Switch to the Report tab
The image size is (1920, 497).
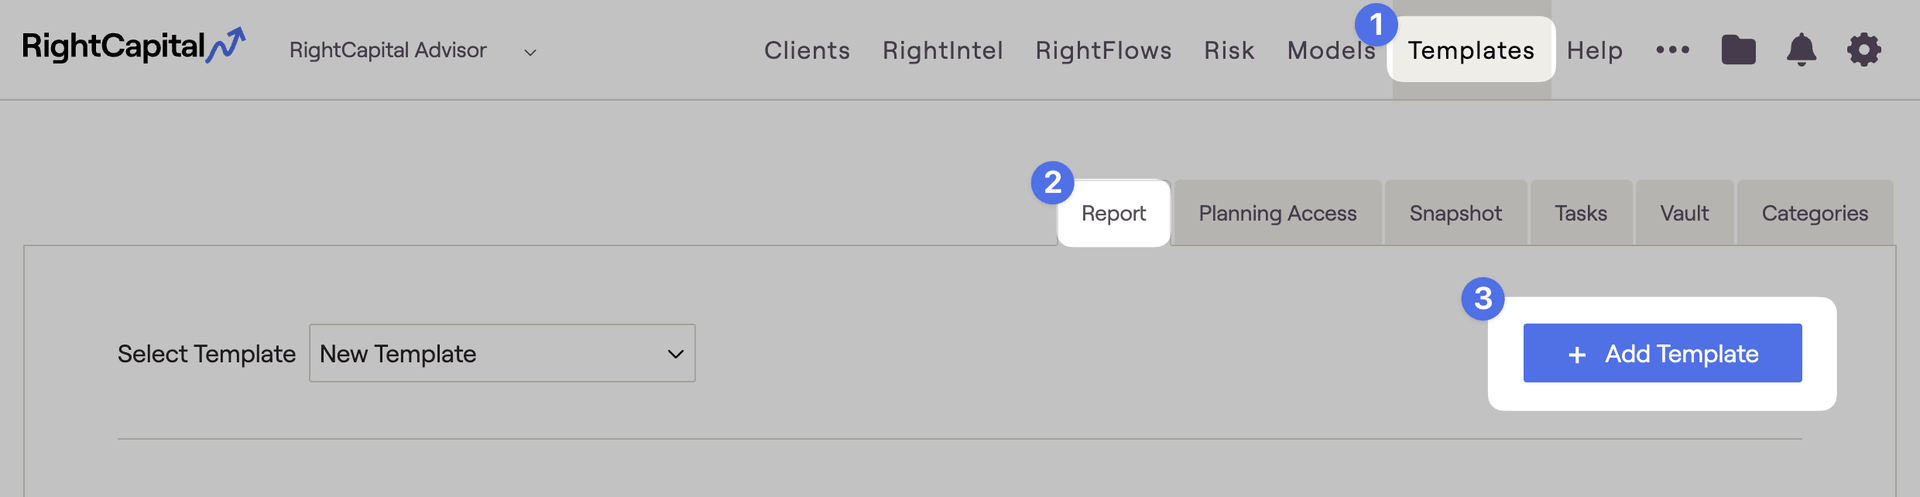[x=1113, y=213]
